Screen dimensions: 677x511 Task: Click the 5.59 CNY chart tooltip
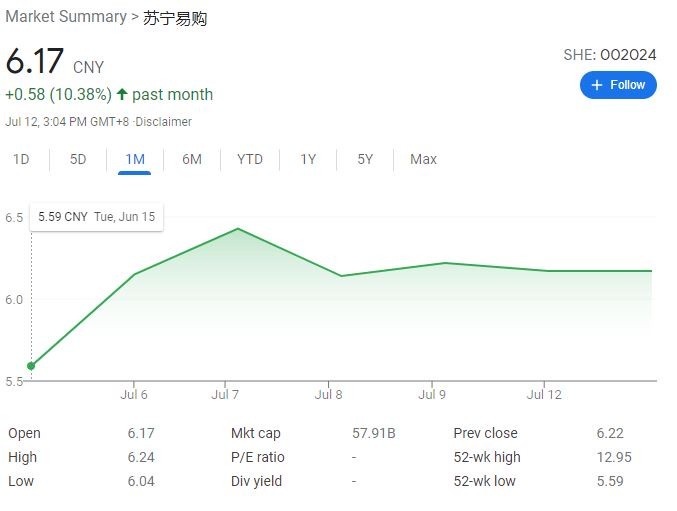(x=97, y=216)
